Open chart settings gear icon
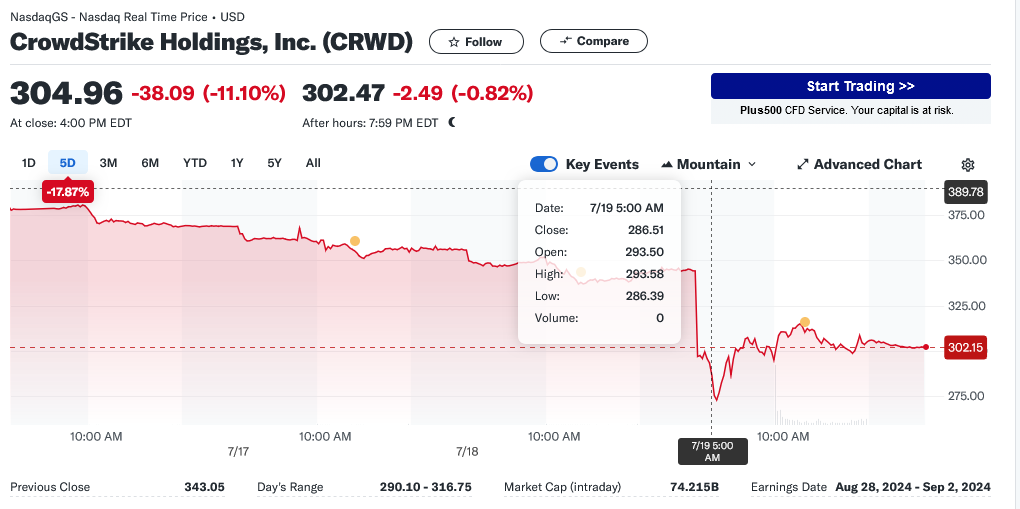Image resolution: width=1020 pixels, height=509 pixels. [x=967, y=165]
